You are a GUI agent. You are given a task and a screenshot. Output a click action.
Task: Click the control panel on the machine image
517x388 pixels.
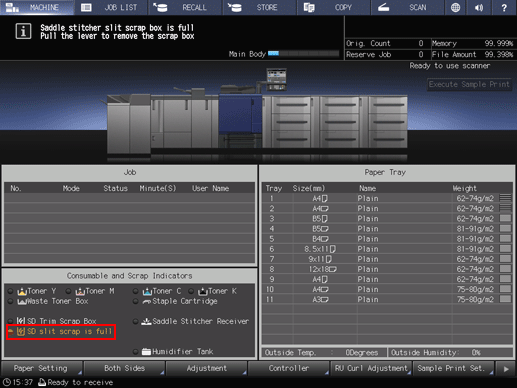point(276,79)
